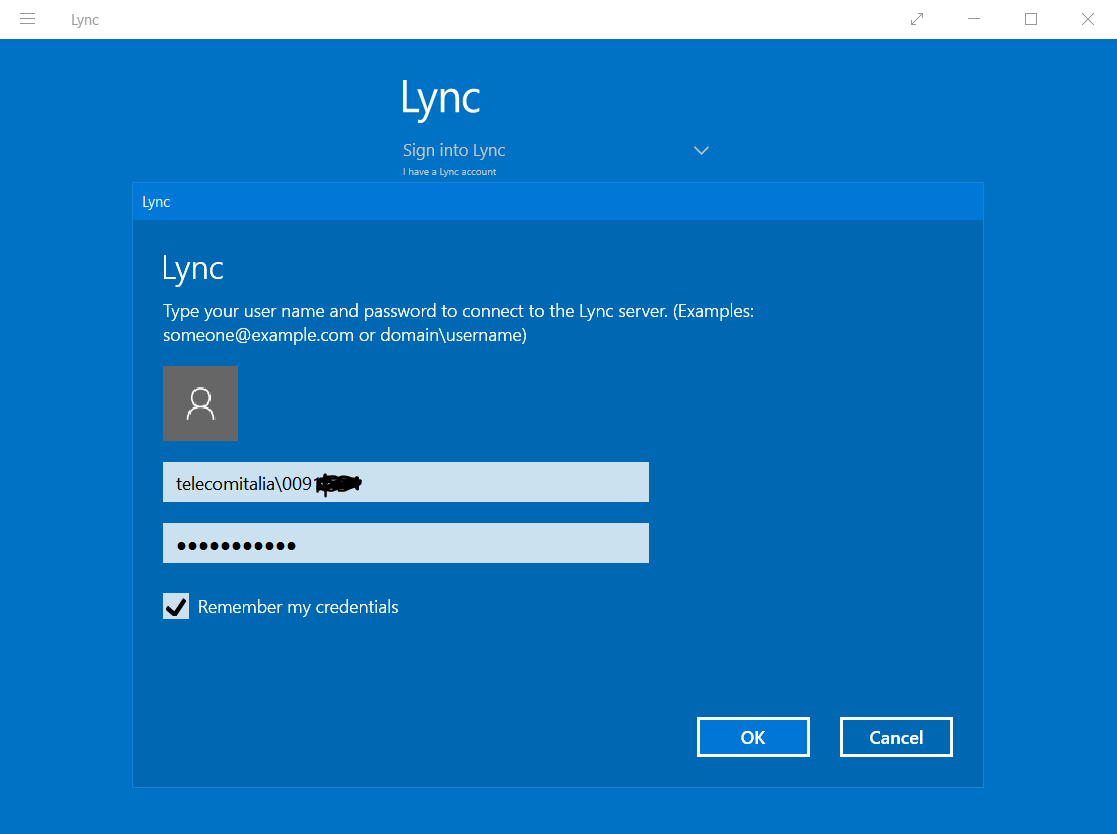This screenshot has width=1117, height=834.
Task: Click the large Lync heading at top
Action: (440, 98)
